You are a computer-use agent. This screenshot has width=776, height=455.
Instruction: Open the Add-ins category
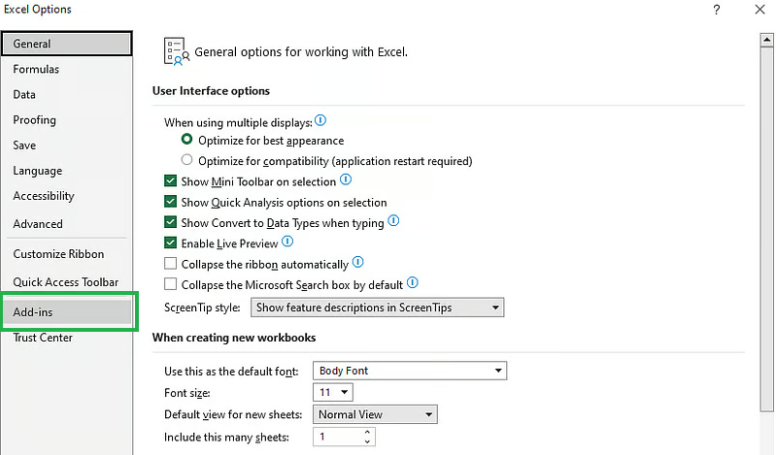[x=67, y=312]
